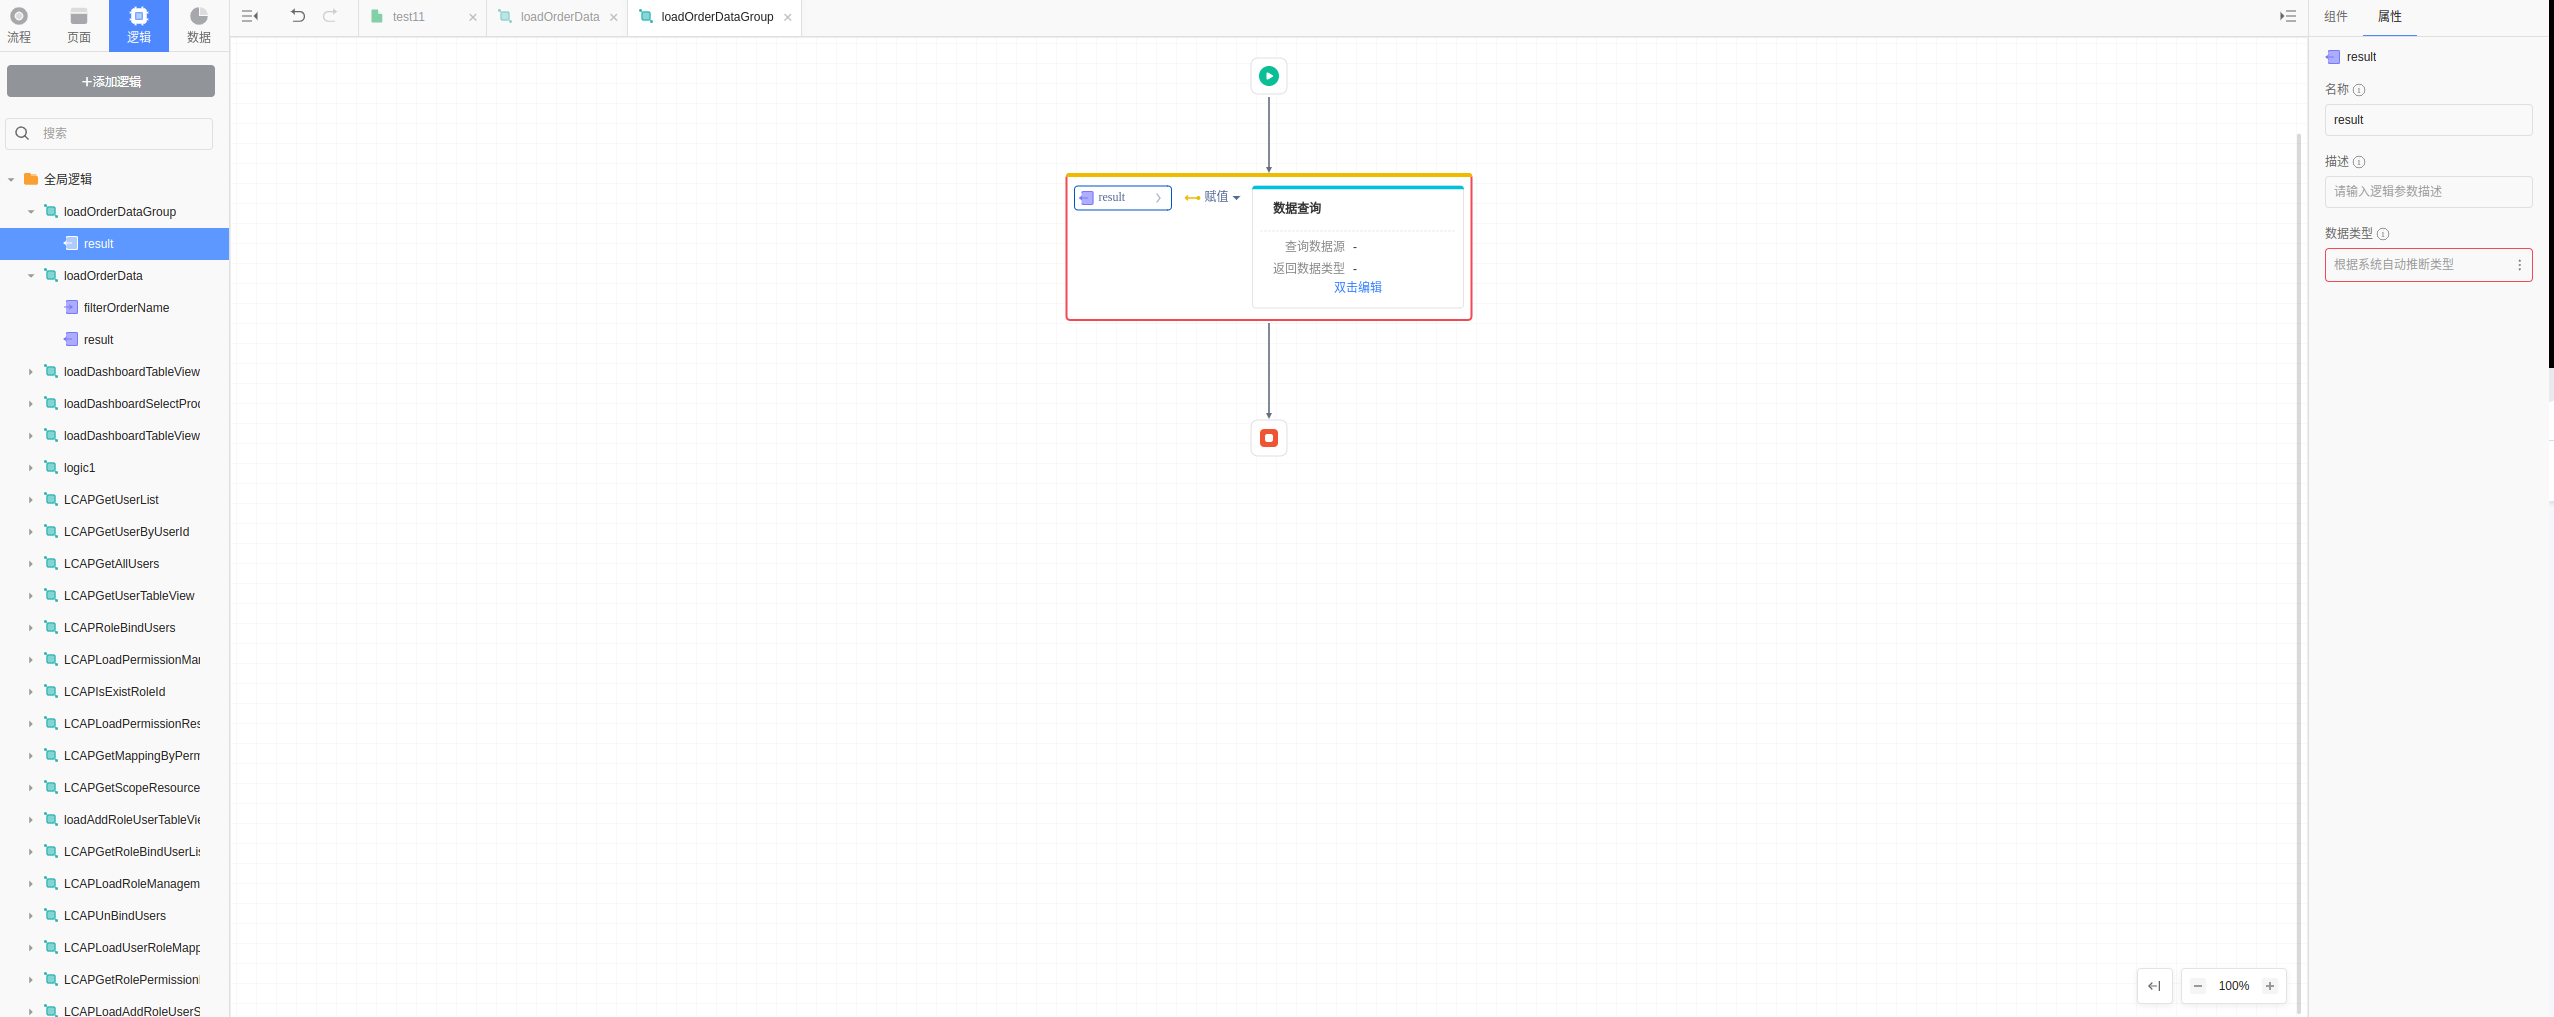The image size is (2554, 1017).
Task: Select filterOrderName parameter in tree
Action: pyautogui.click(x=126, y=308)
